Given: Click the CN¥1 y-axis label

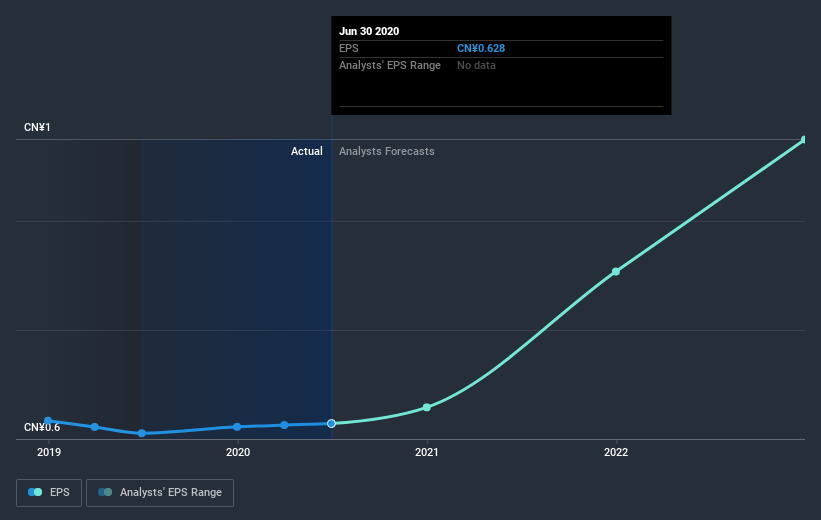Looking at the screenshot, I should [x=37, y=127].
